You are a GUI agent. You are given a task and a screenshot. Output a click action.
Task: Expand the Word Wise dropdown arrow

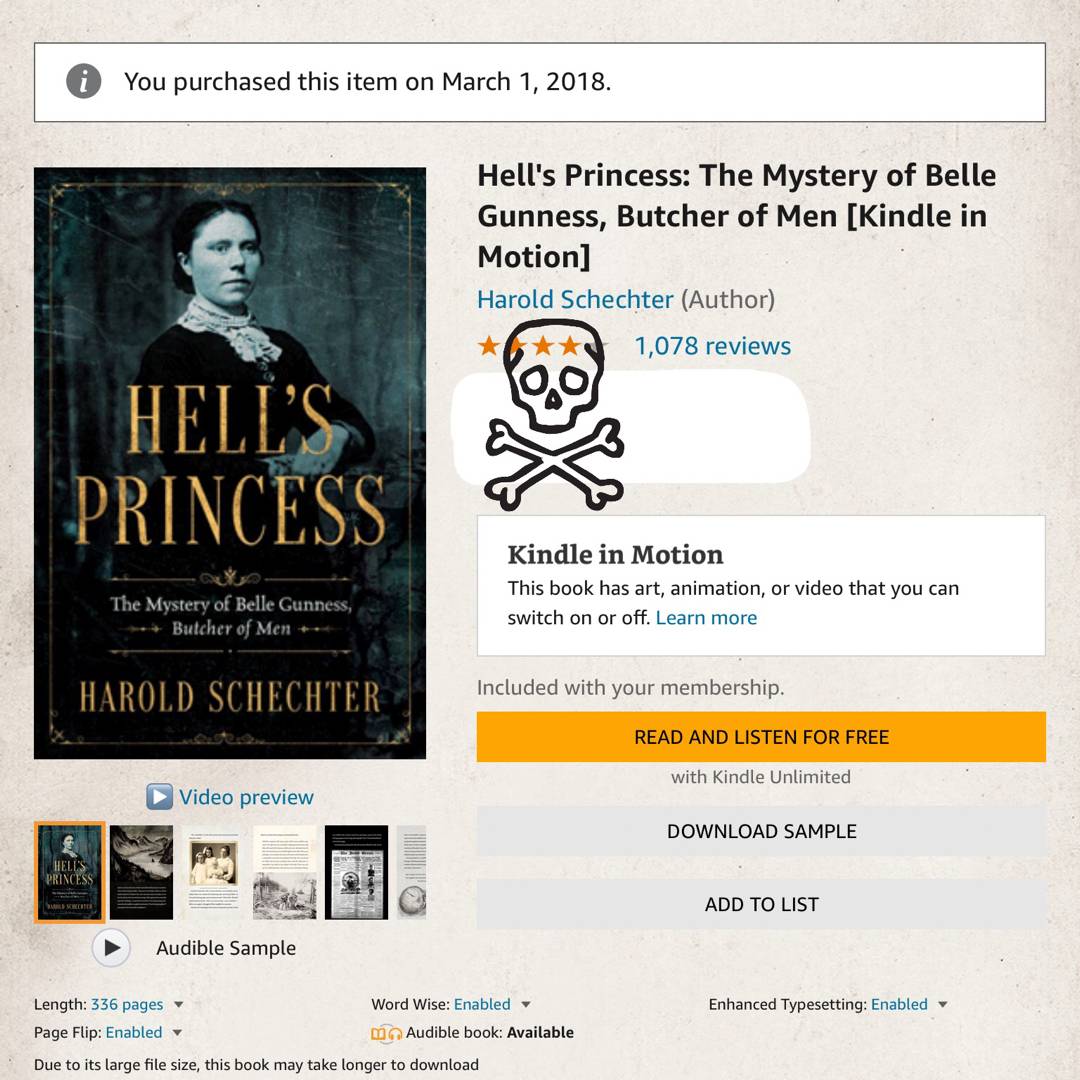[x=526, y=1005]
